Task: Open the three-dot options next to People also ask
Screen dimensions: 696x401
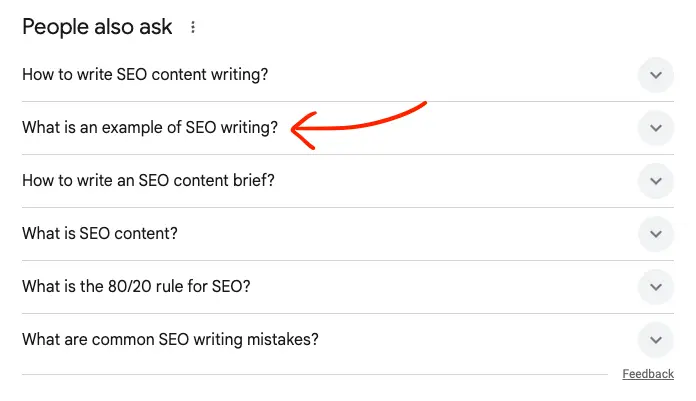Action: pos(193,28)
